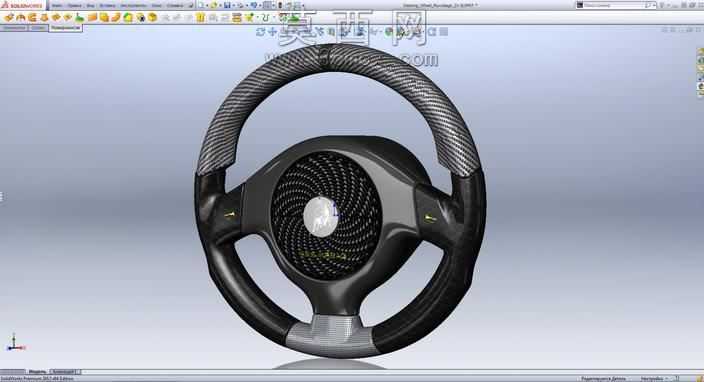Select the Swept Surface tool icon
This screenshot has width=704, height=382.
tap(32, 18)
